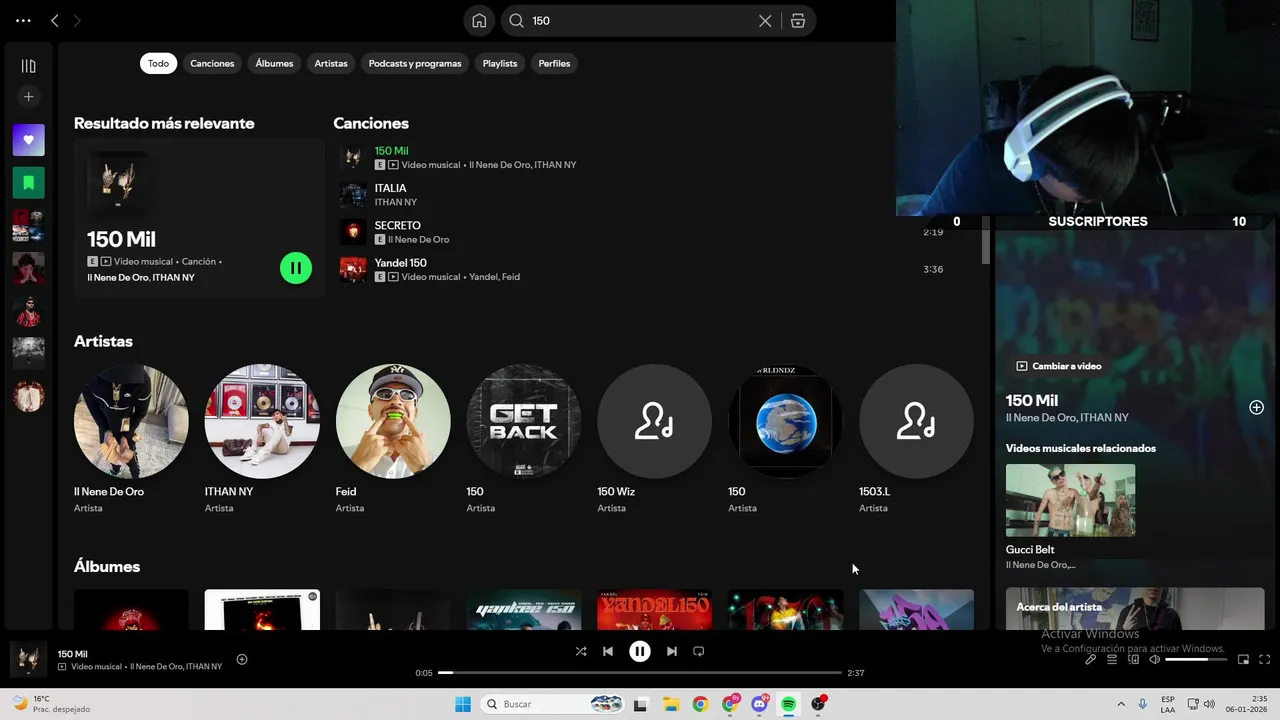Skip to next track

tap(672, 651)
